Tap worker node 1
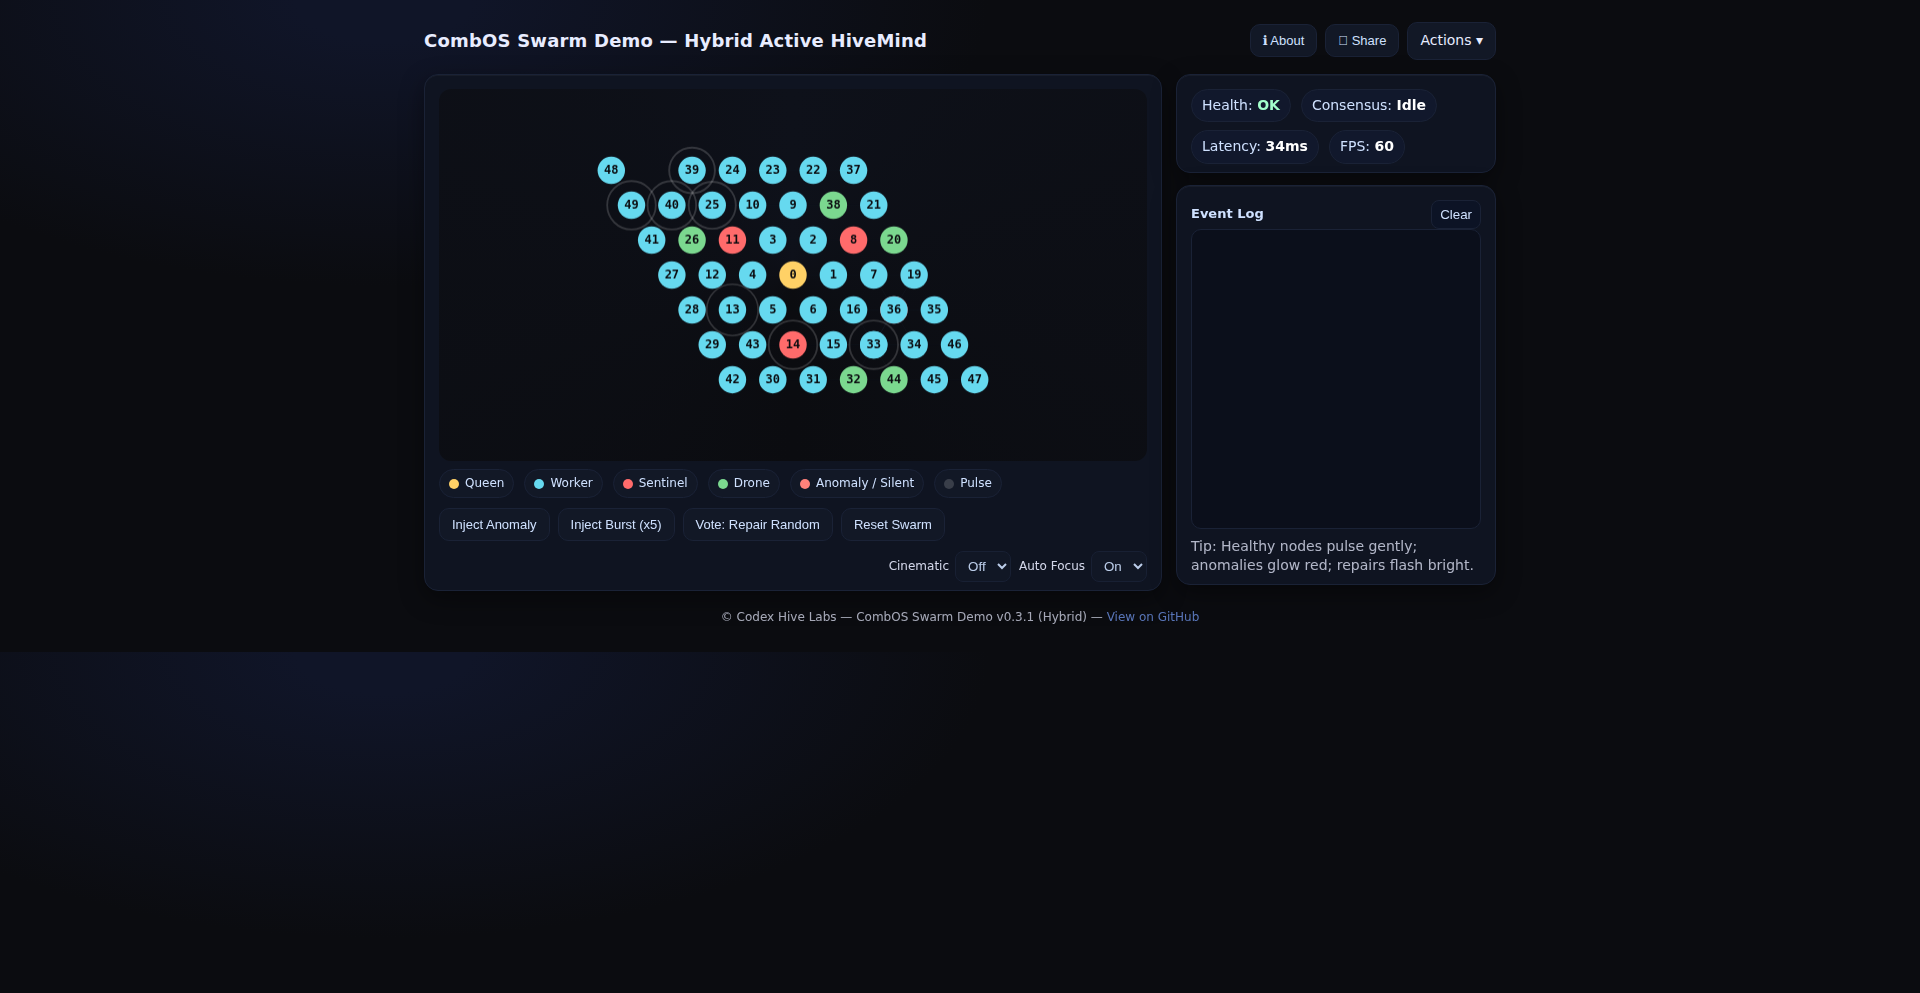 pos(833,275)
